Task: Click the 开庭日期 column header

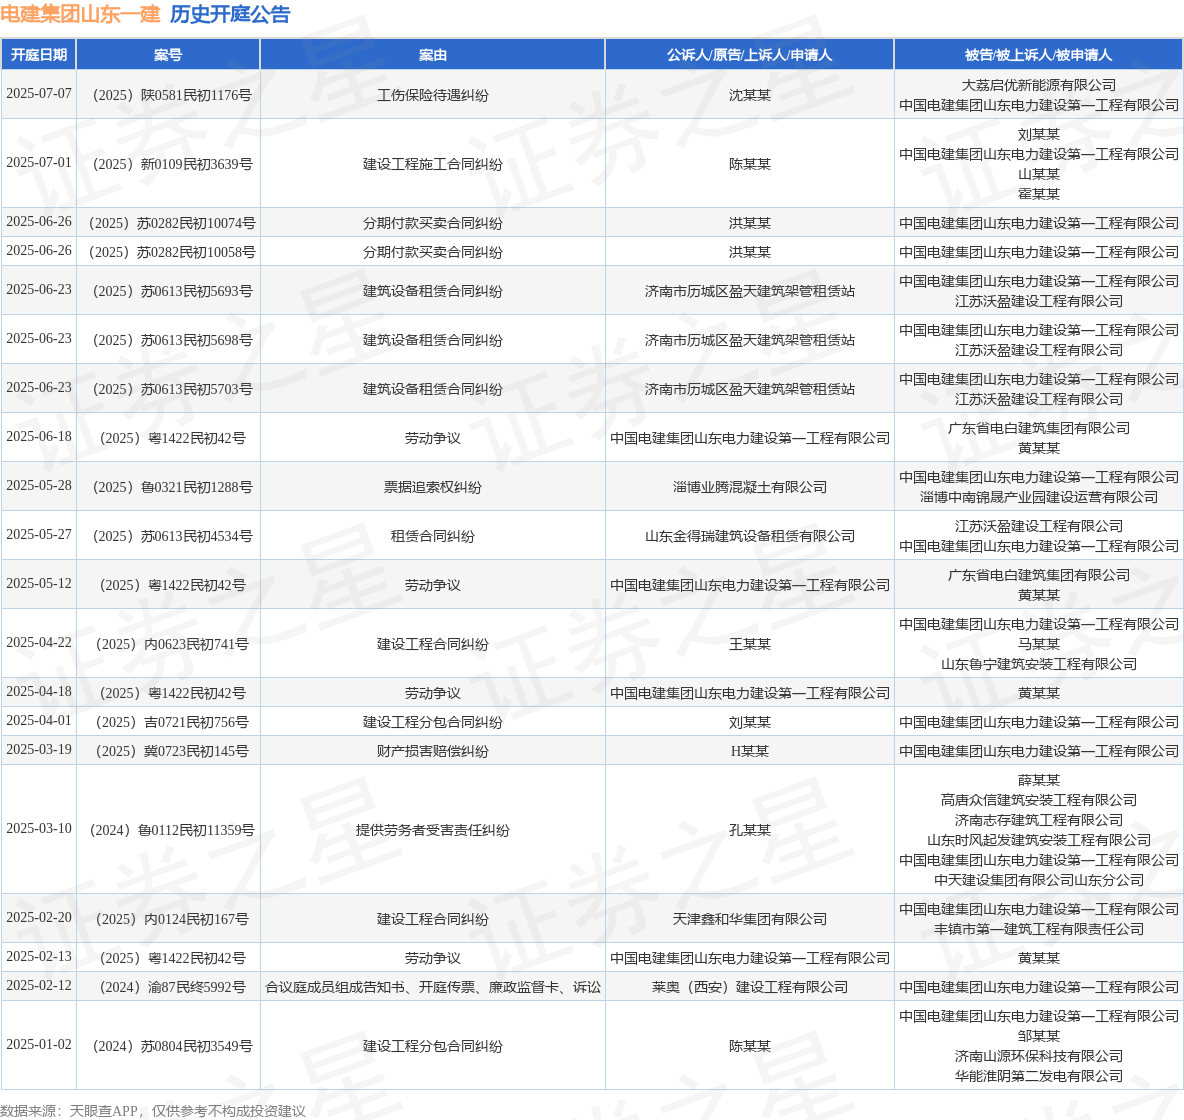Action: [39, 55]
